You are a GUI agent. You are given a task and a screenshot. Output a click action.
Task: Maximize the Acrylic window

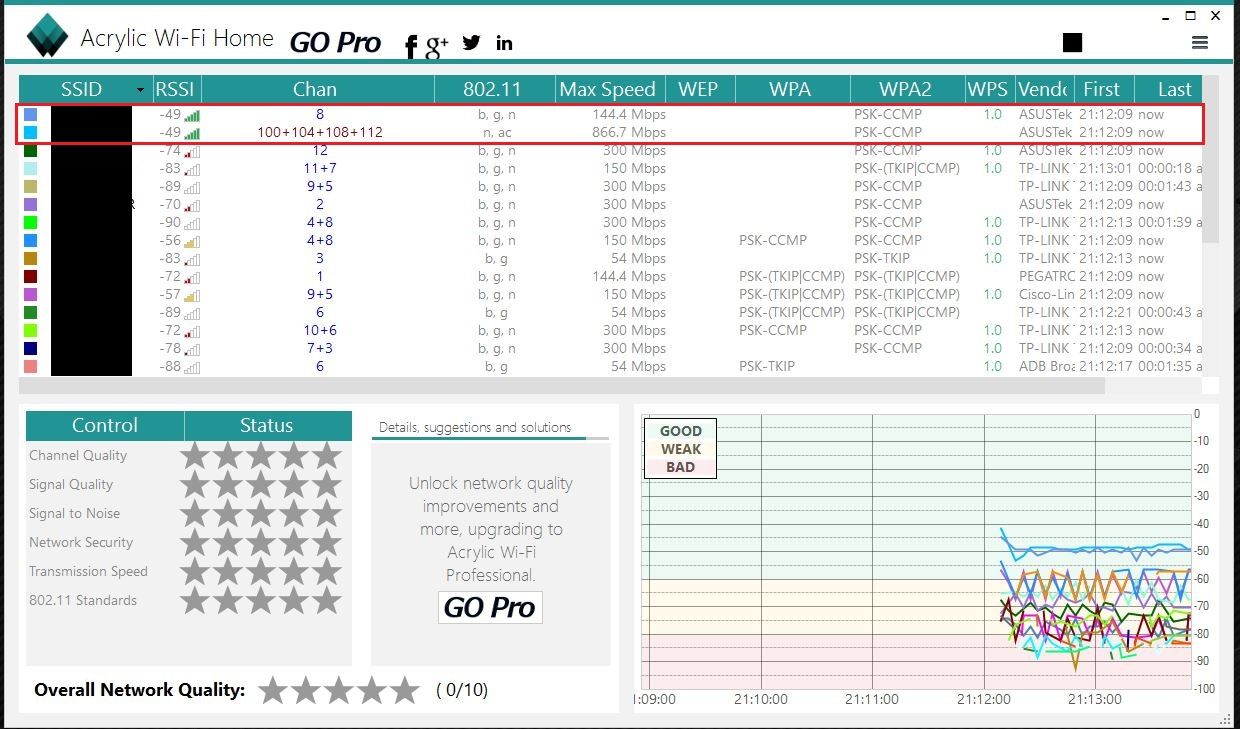tap(1191, 16)
